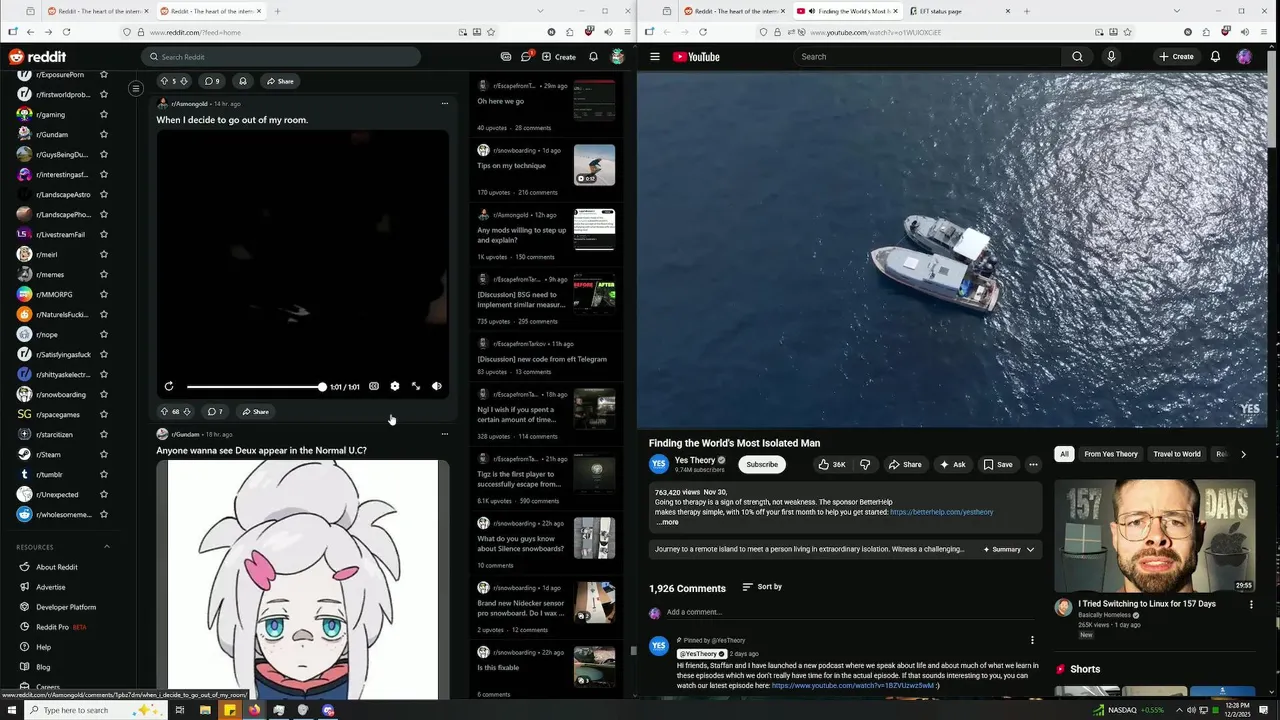Select 'Travel to World' filter chip
The height and width of the screenshot is (720, 1280).
tap(1177, 454)
